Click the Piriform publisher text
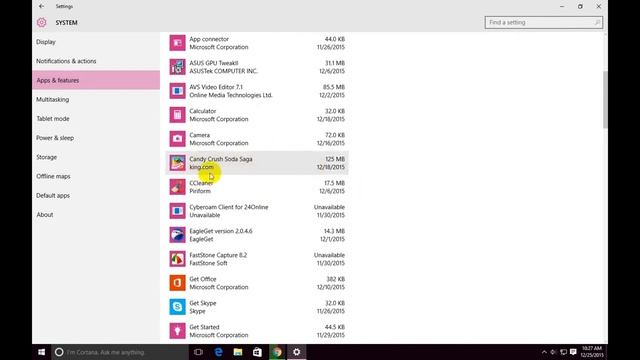 [200, 191]
